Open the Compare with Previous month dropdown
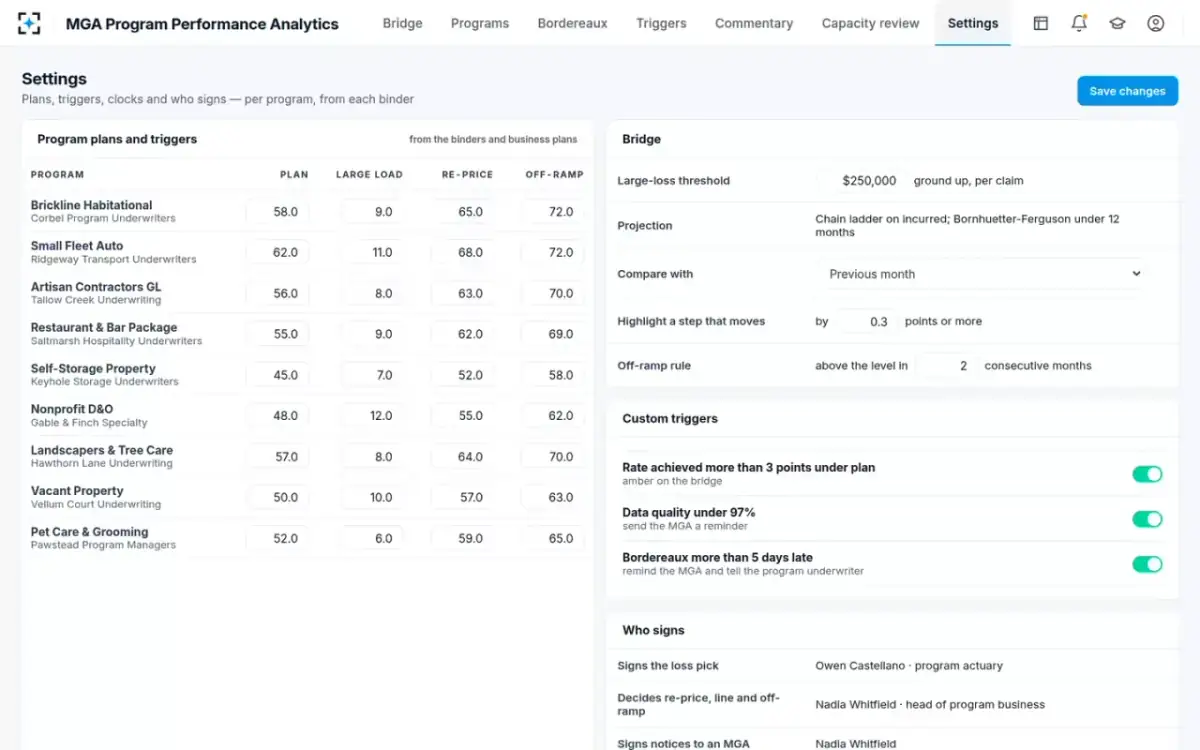The width and height of the screenshot is (1200, 750). [x=984, y=274]
